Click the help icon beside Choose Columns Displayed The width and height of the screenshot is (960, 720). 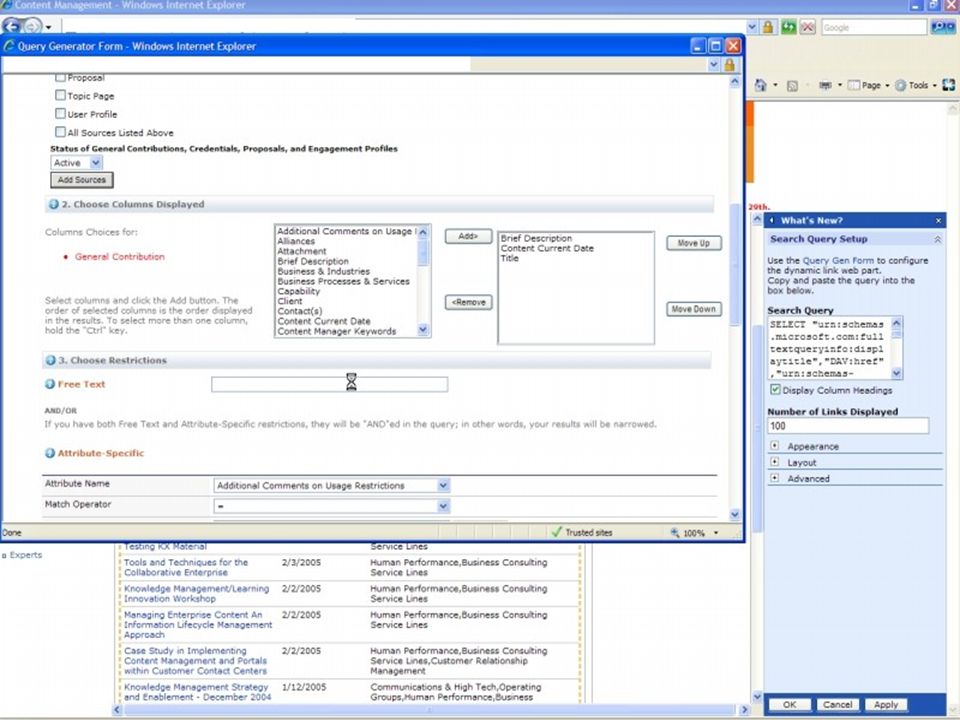(53, 204)
